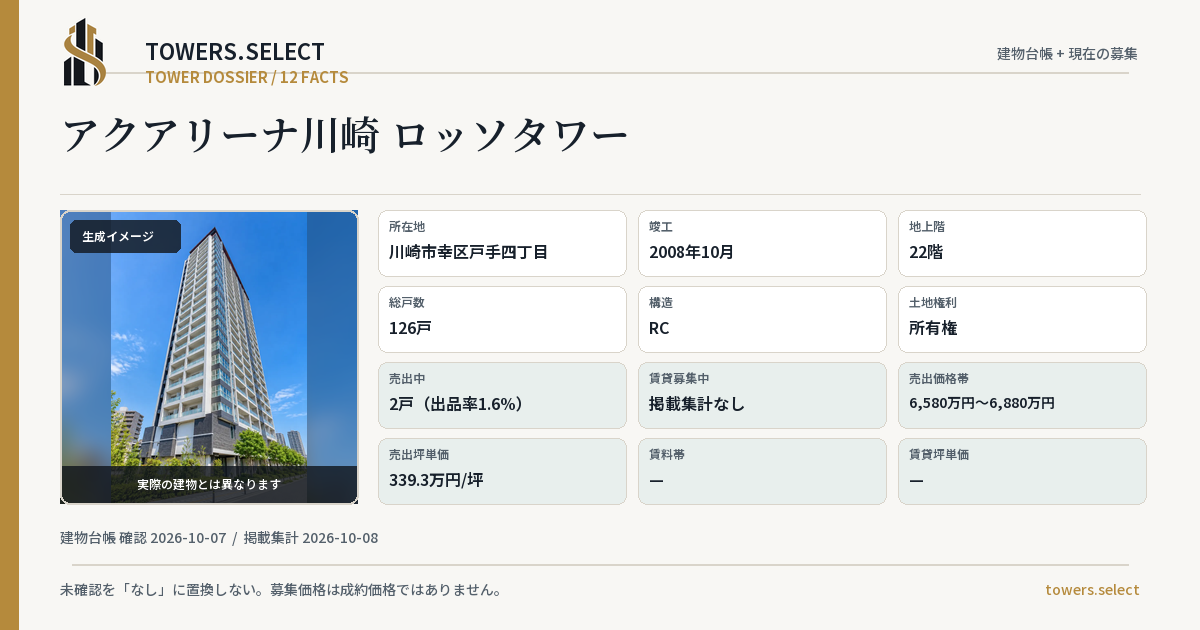Click the TOWERS.SELECT brand name

click(235, 52)
